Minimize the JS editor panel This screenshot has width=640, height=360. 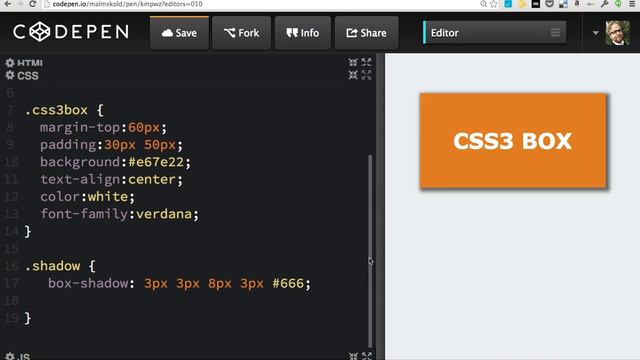[x=353, y=356]
